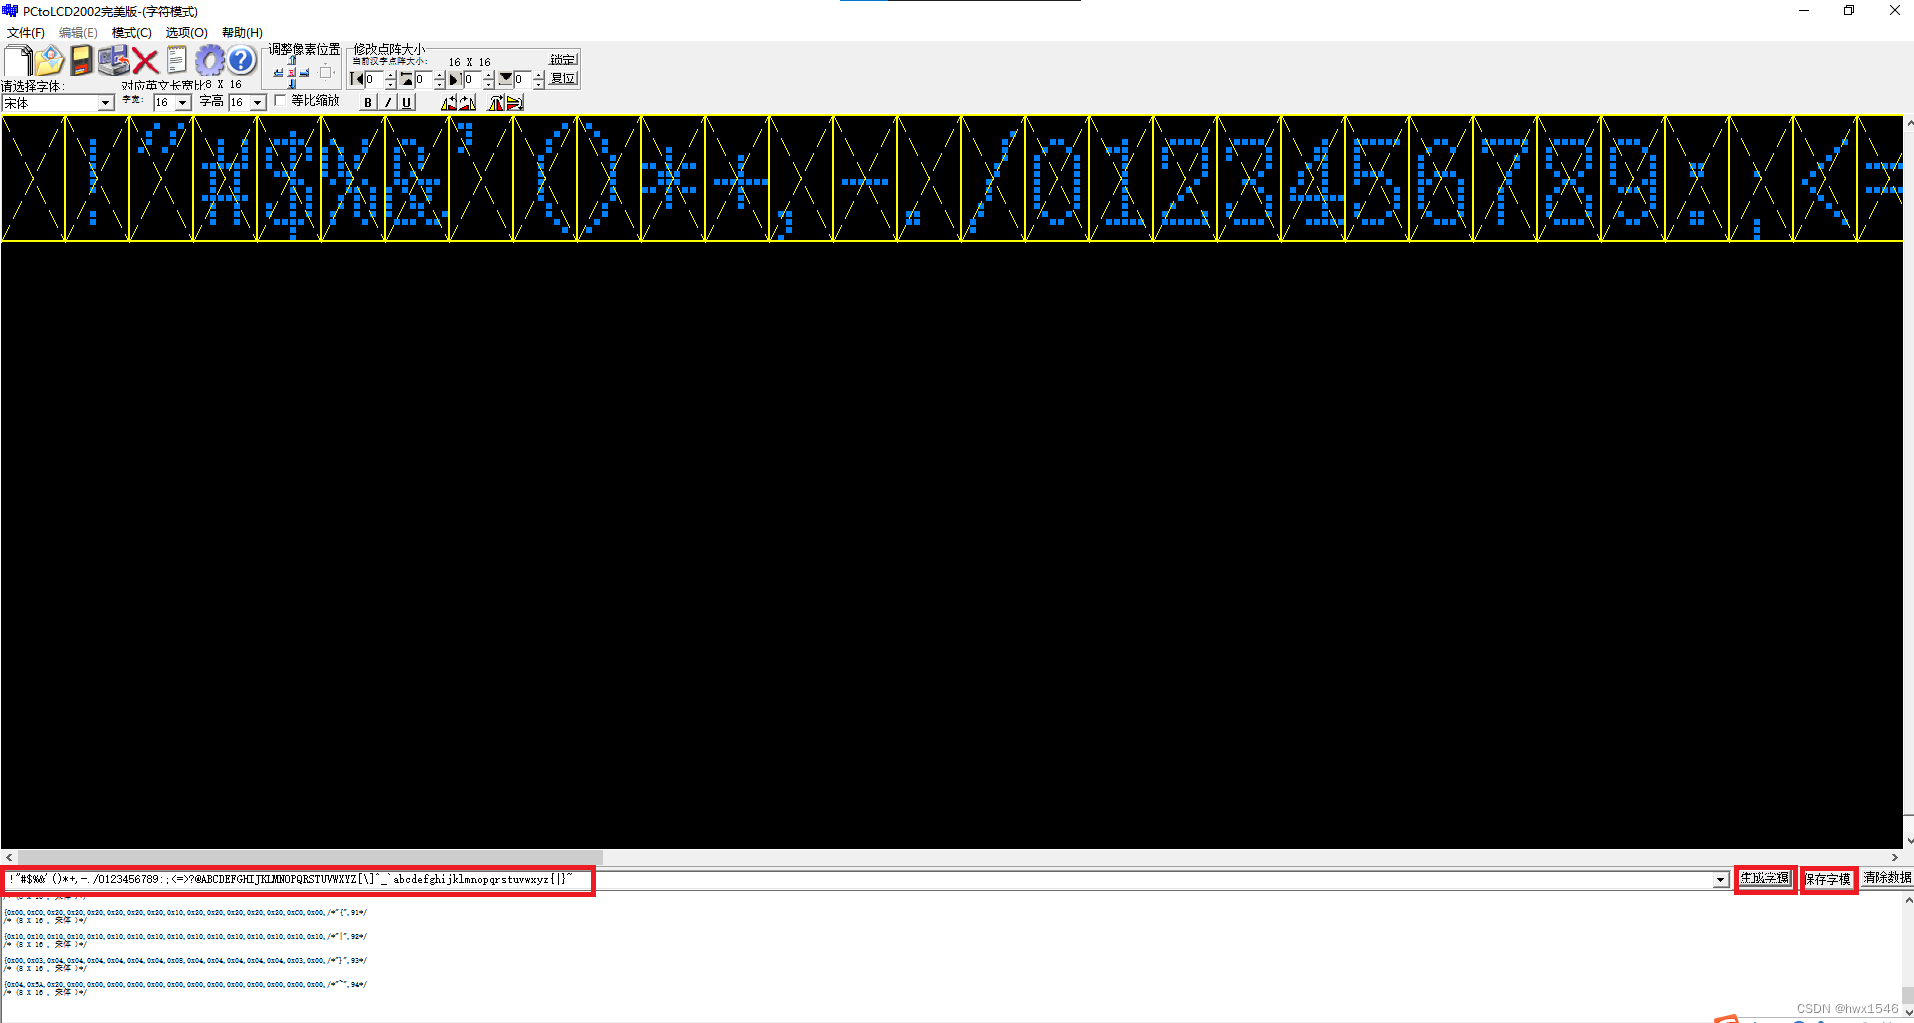Open the 帮助(H) menu
Screen dimensions: 1914x1023
[242, 32]
